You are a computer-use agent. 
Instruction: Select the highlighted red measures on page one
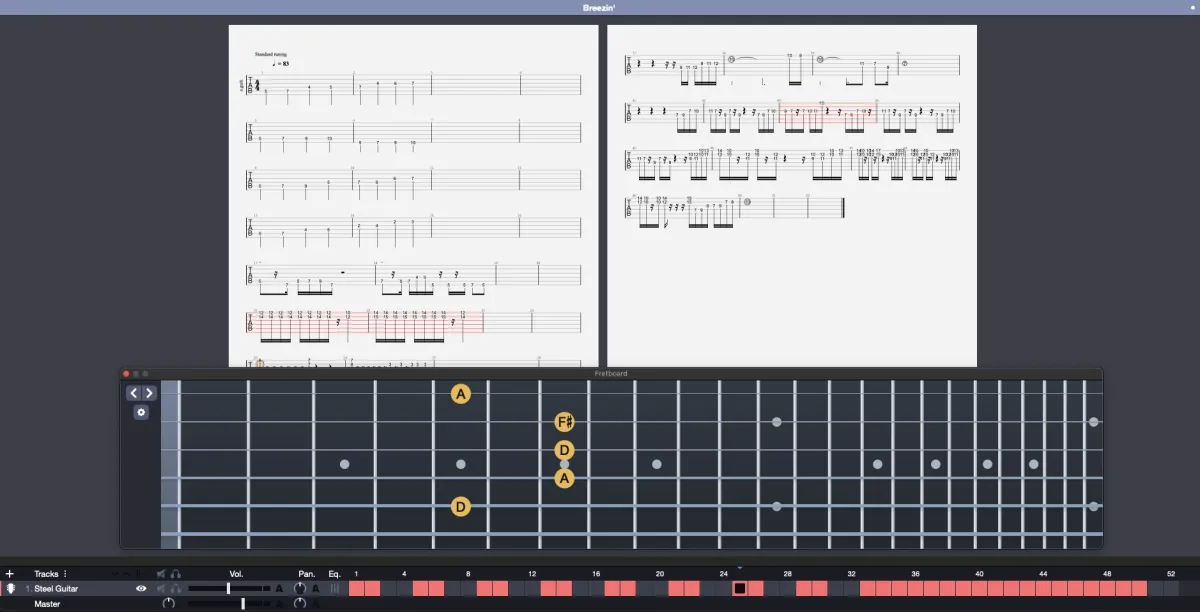coord(366,323)
